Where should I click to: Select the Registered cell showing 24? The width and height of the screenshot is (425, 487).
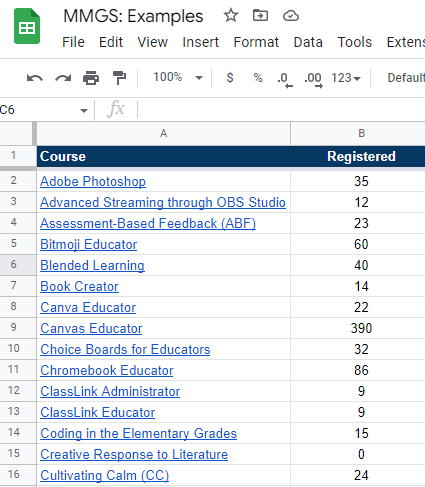358,475
